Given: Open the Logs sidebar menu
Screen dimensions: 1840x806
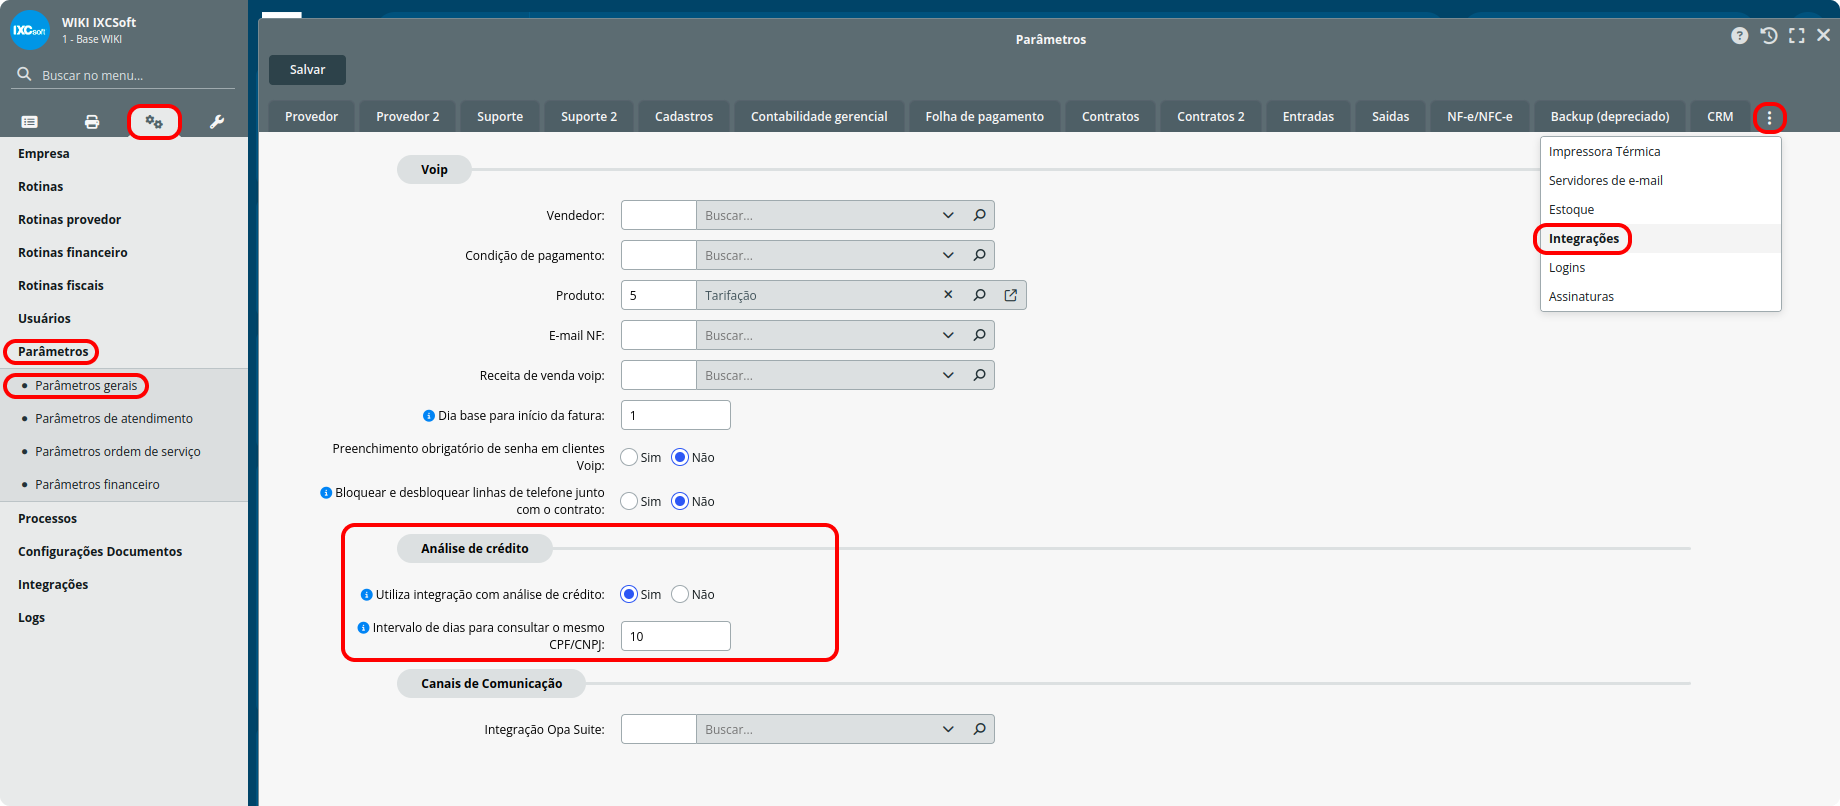Looking at the screenshot, I should [x=31, y=617].
